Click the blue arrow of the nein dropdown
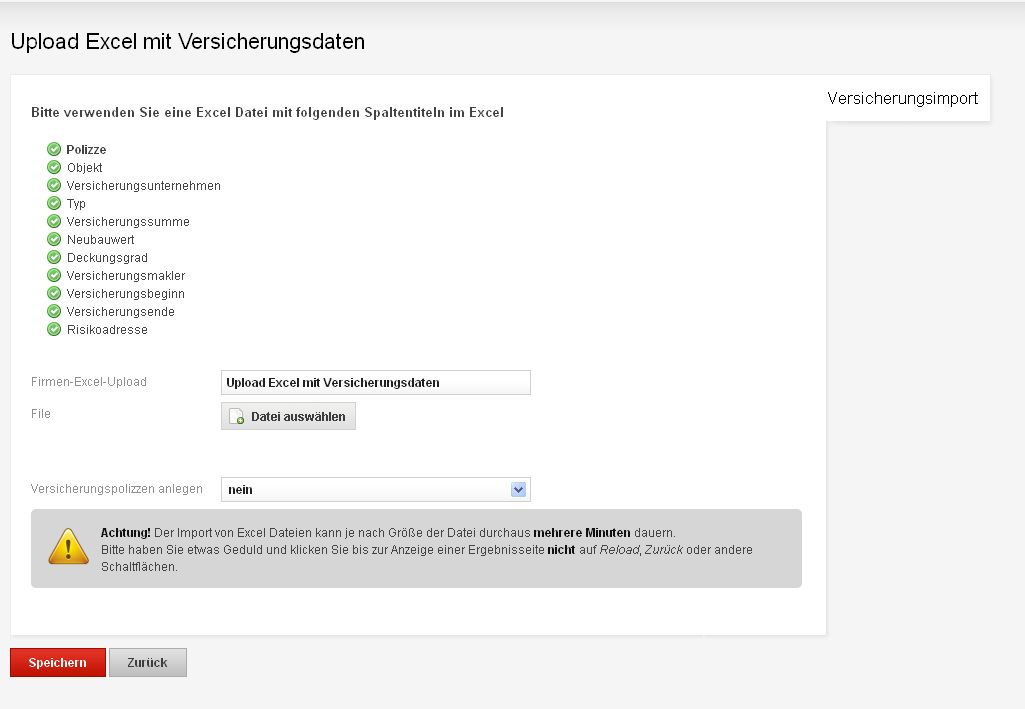This screenshot has height=709, width=1025. [x=518, y=490]
